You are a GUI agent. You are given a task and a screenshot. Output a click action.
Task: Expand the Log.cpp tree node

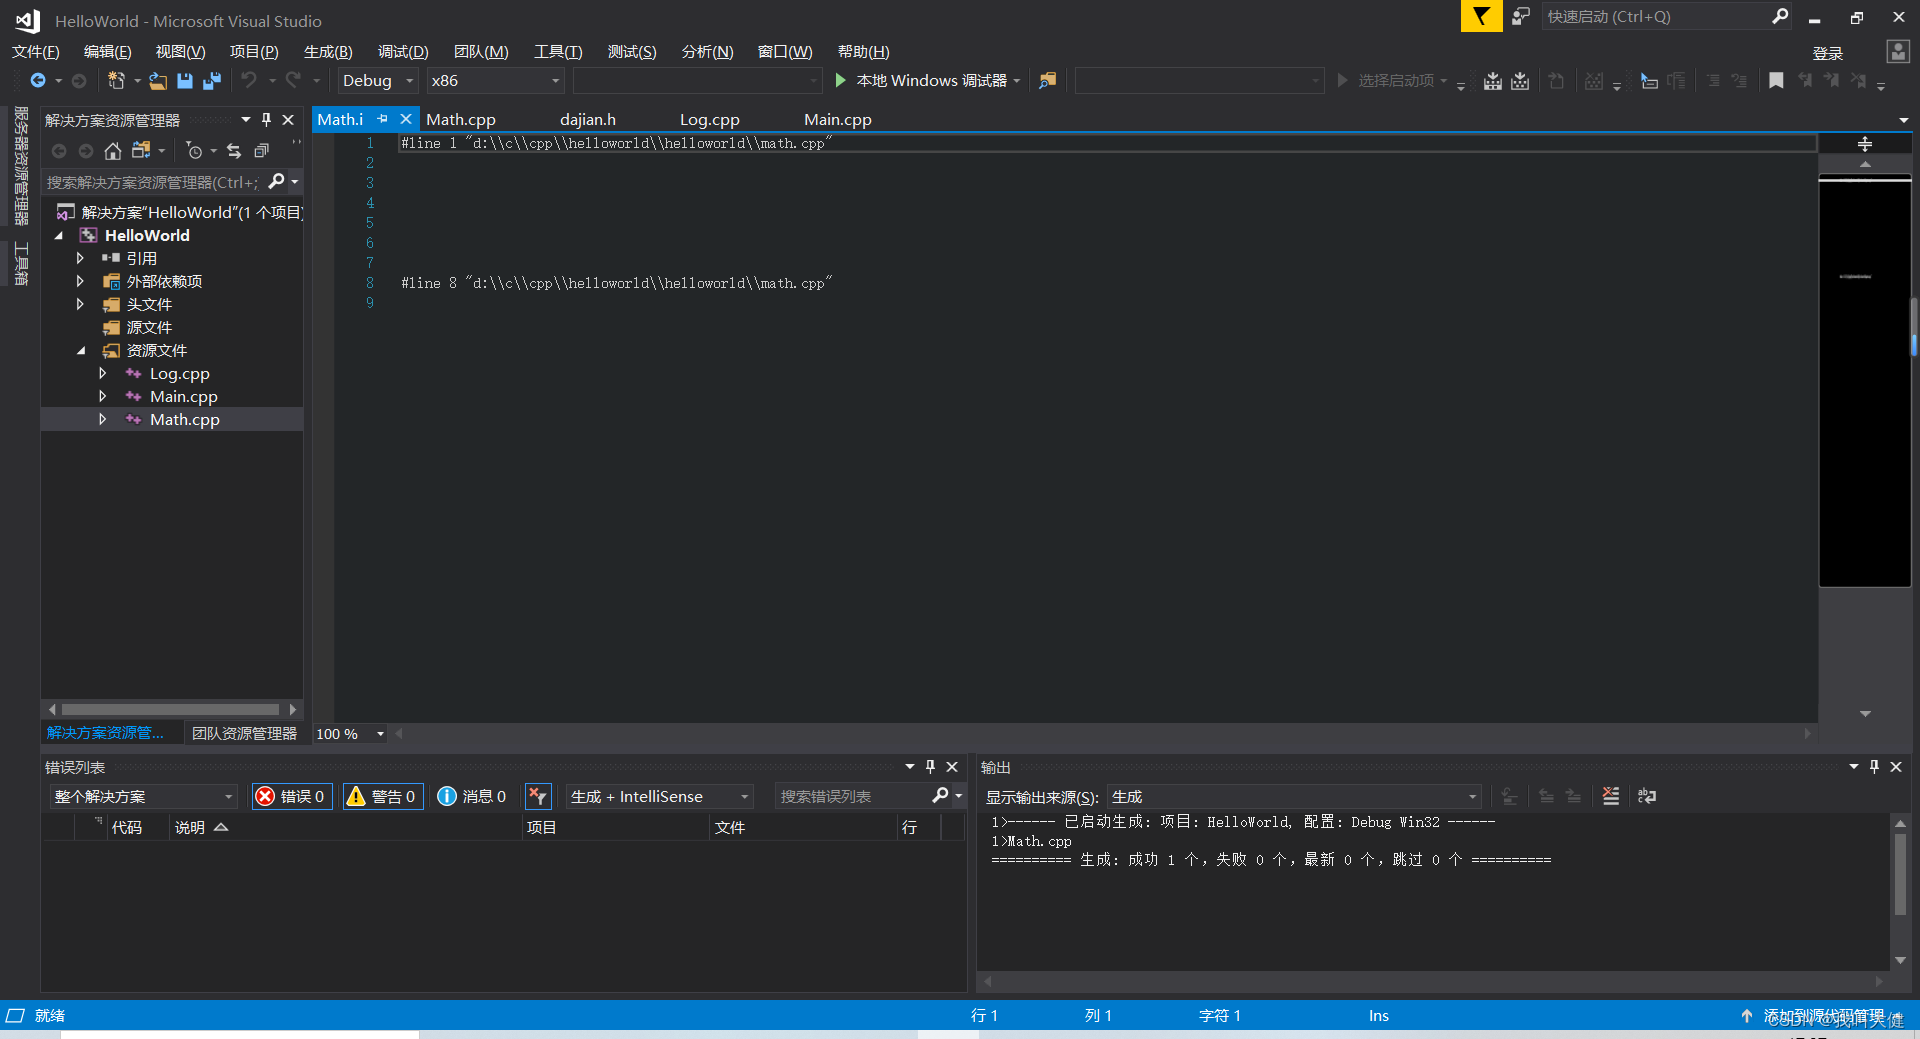coord(102,373)
